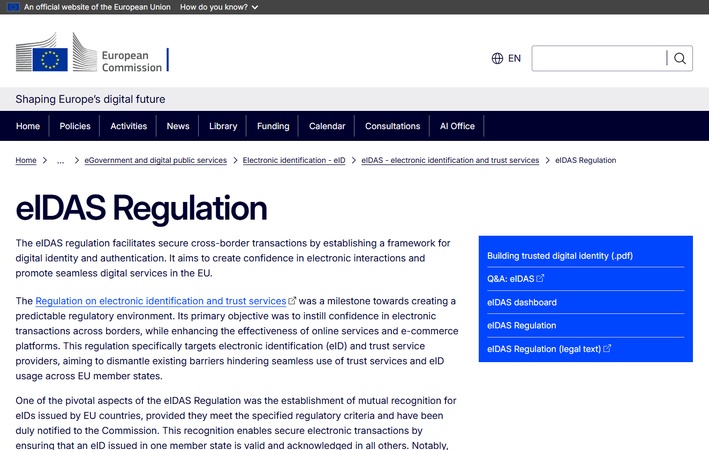Image resolution: width=709 pixels, height=450 pixels.
Task: Open the Library menu item
Action: [223, 126]
